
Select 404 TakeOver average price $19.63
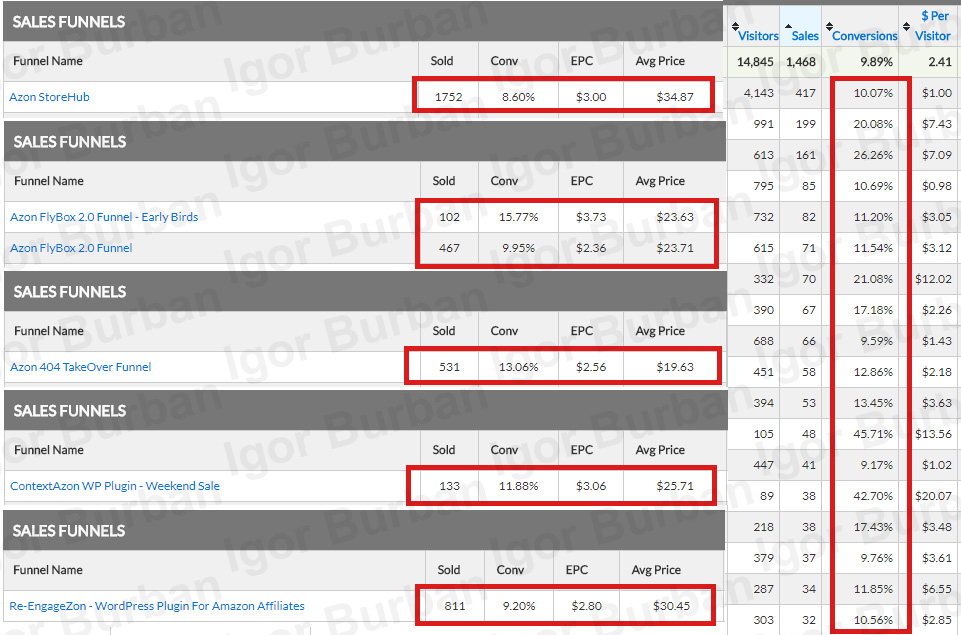click(x=675, y=367)
